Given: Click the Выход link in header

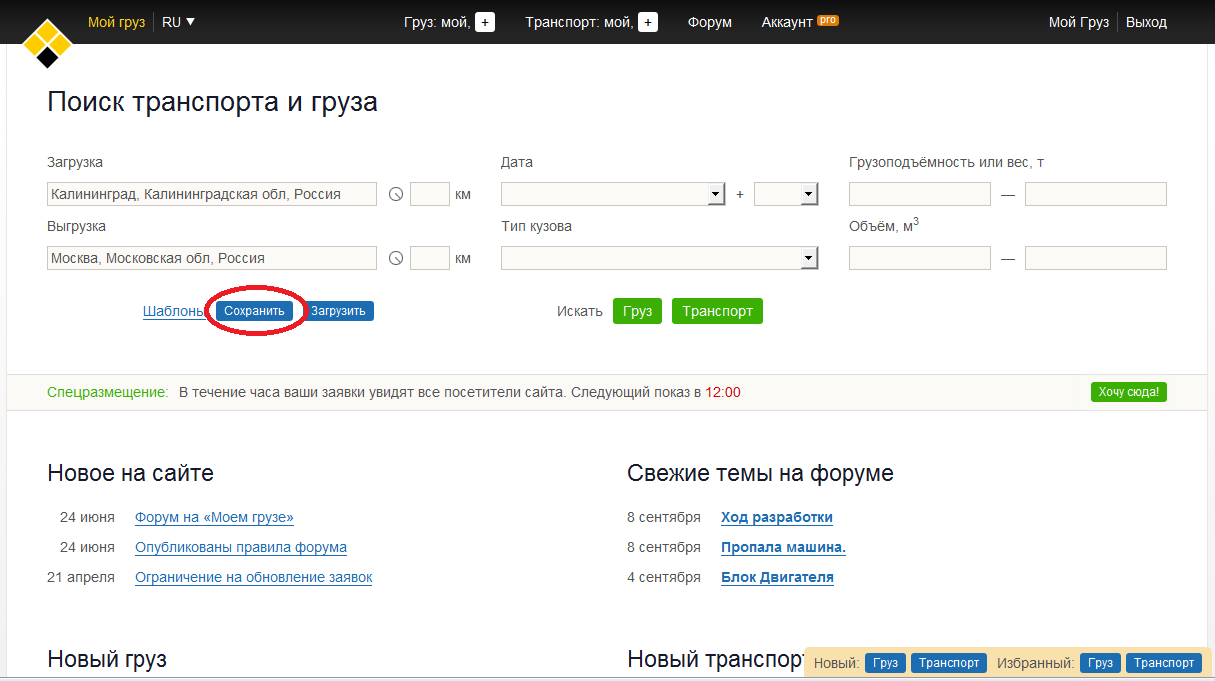Looking at the screenshot, I should (1146, 22).
